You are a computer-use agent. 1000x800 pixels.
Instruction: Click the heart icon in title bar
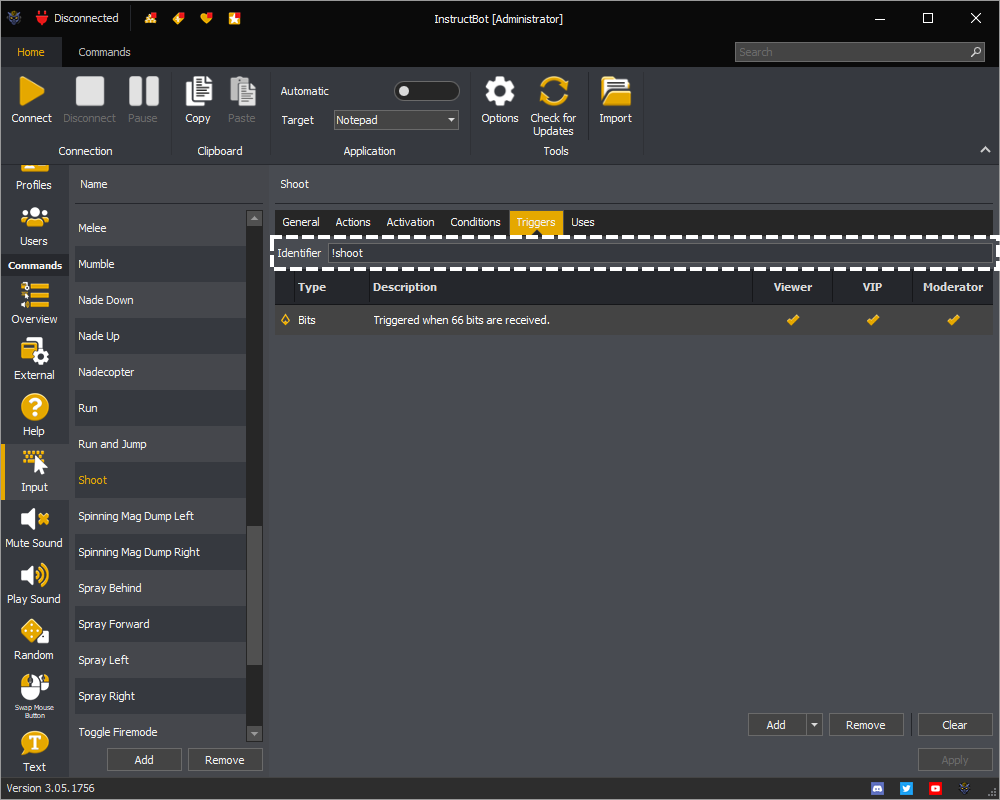[x=206, y=19]
